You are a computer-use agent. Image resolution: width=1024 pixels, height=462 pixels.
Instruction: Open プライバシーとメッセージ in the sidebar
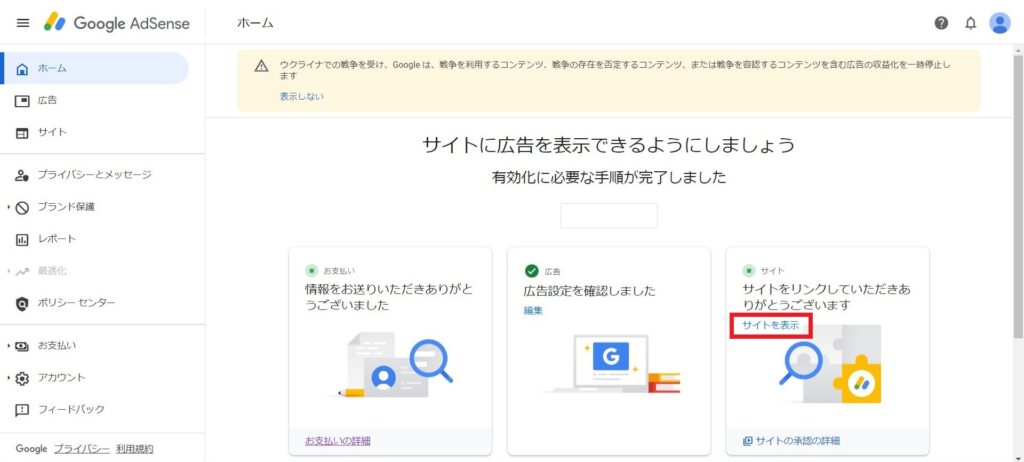(x=94, y=175)
